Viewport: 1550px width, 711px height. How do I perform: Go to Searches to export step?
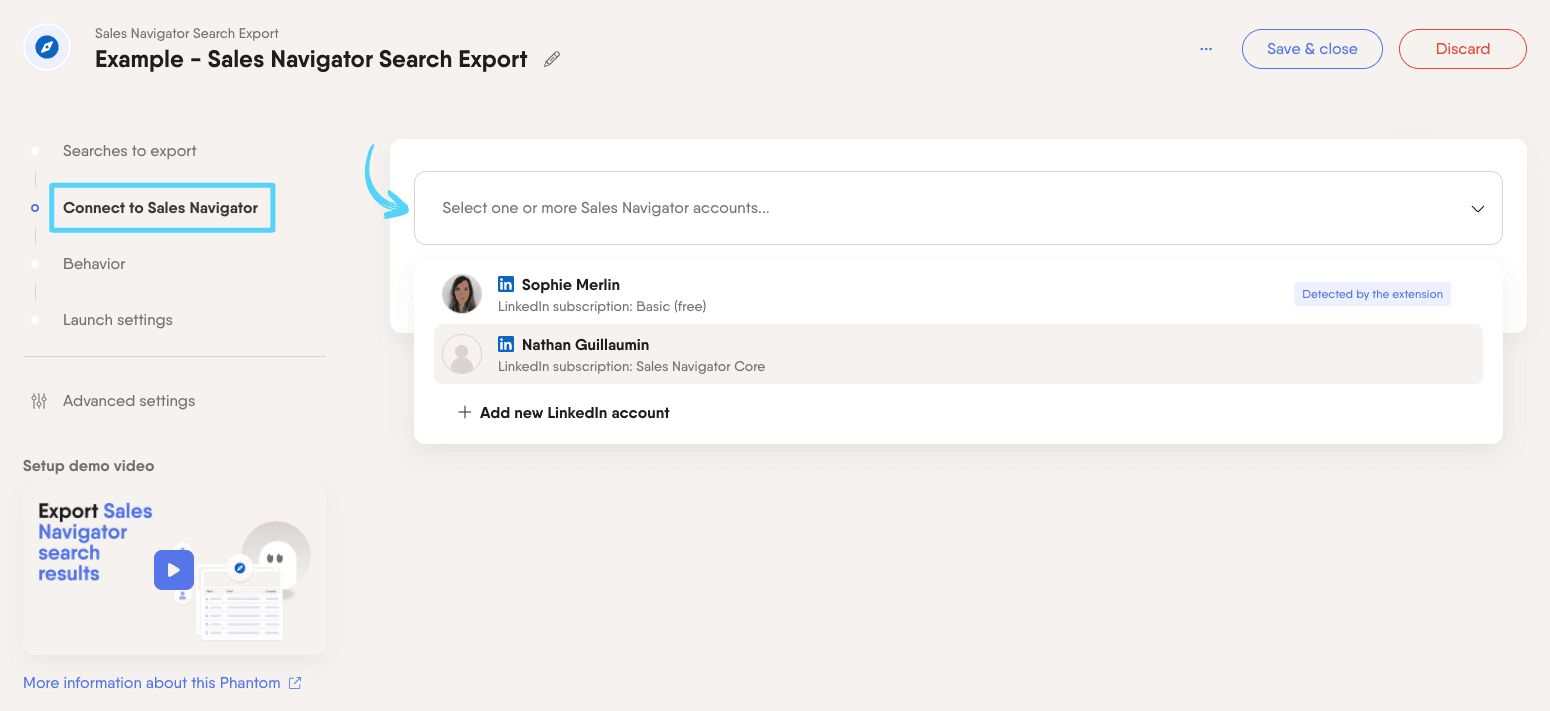pyautogui.click(x=130, y=151)
